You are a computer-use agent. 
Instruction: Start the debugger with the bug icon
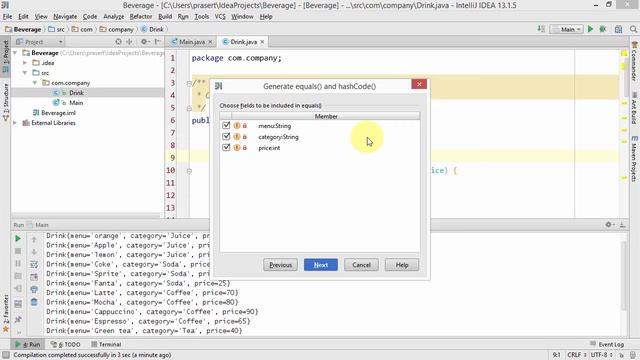pyautogui.click(x=602, y=29)
